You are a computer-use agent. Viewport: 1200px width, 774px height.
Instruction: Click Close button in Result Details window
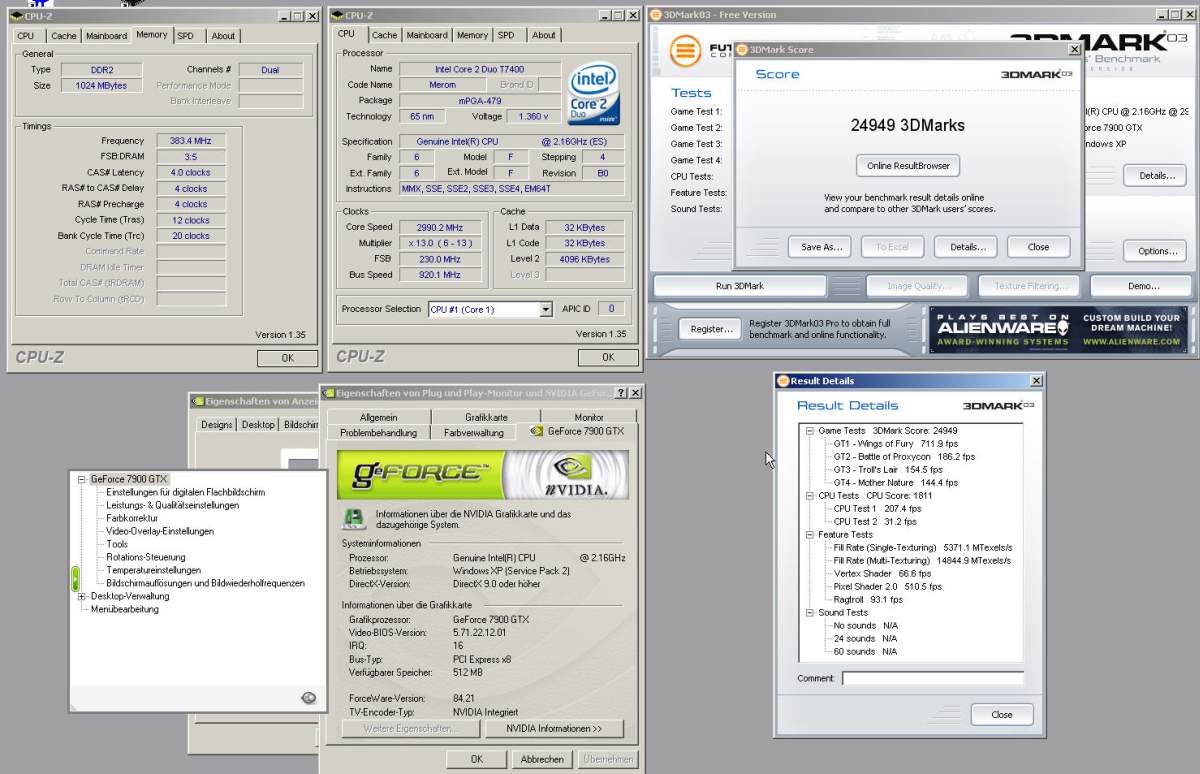point(1002,714)
